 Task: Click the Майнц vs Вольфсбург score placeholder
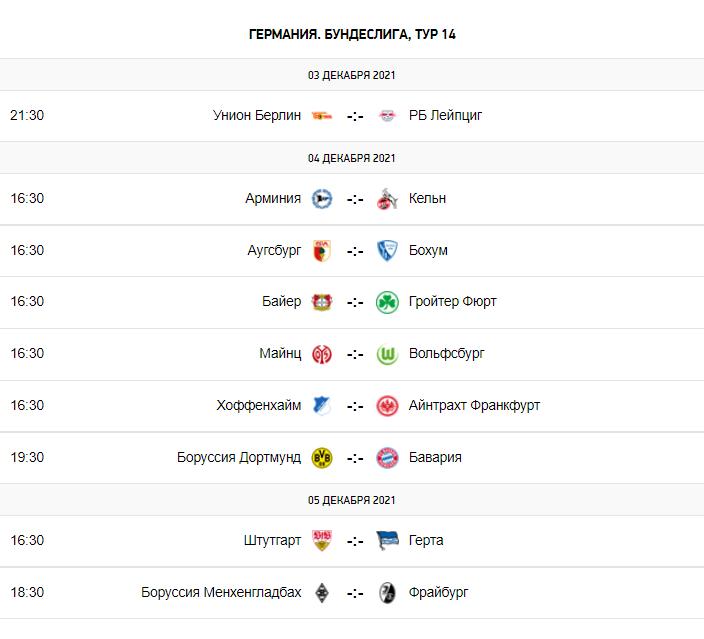point(354,354)
